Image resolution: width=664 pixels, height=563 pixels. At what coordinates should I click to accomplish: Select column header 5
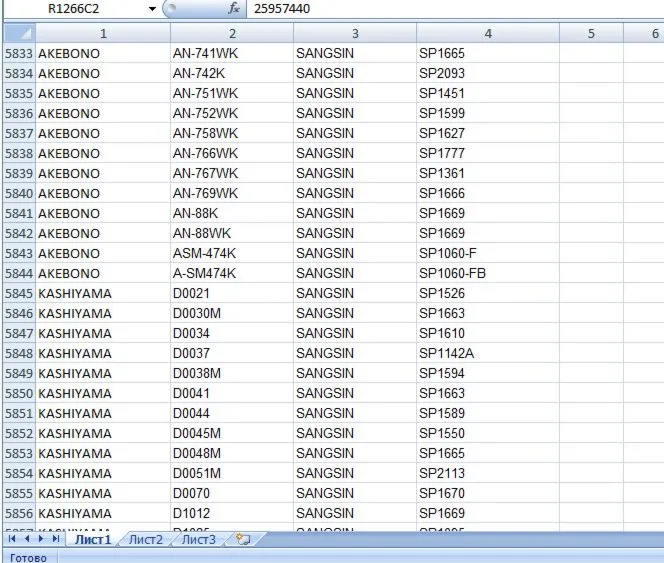(591, 33)
